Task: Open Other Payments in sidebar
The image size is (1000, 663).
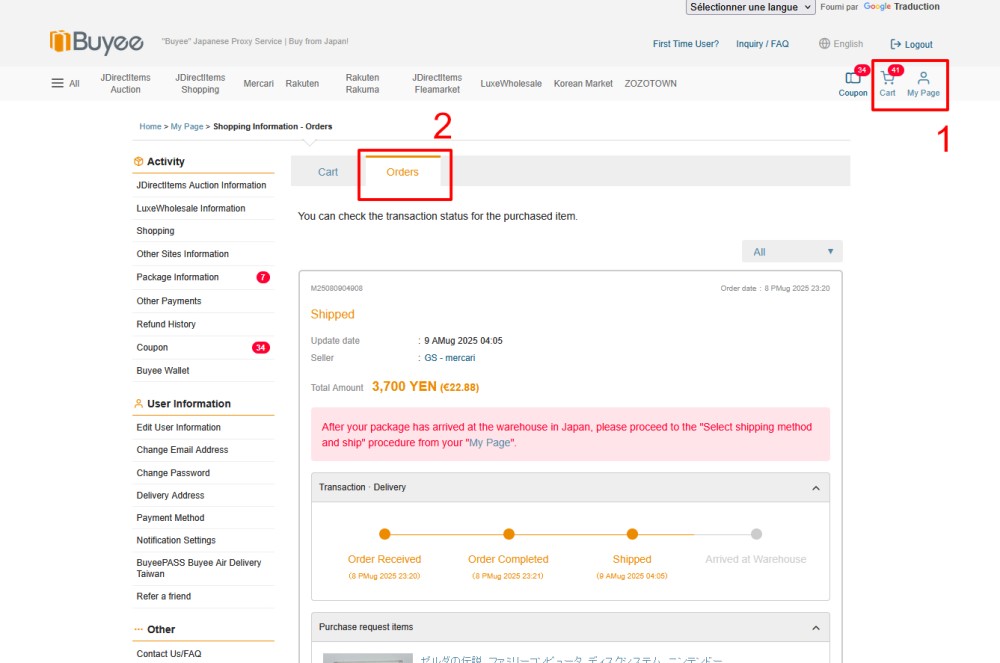Action: pos(169,301)
